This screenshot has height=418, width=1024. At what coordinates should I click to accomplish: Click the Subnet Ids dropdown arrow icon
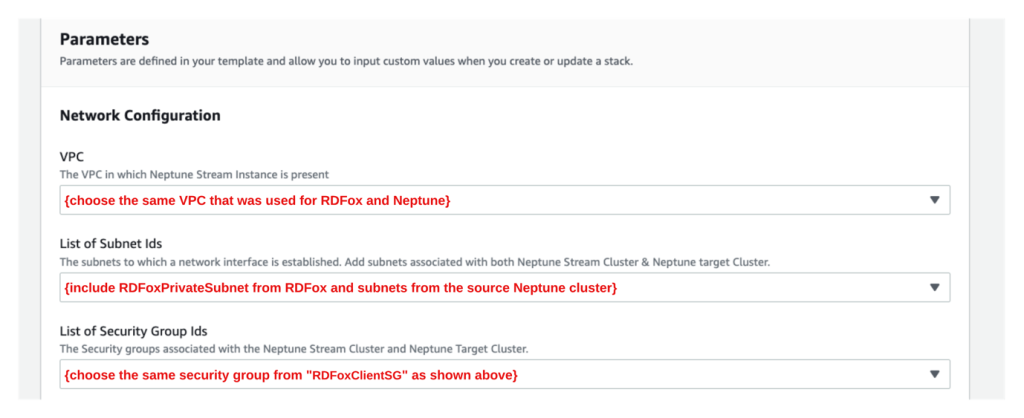click(935, 287)
